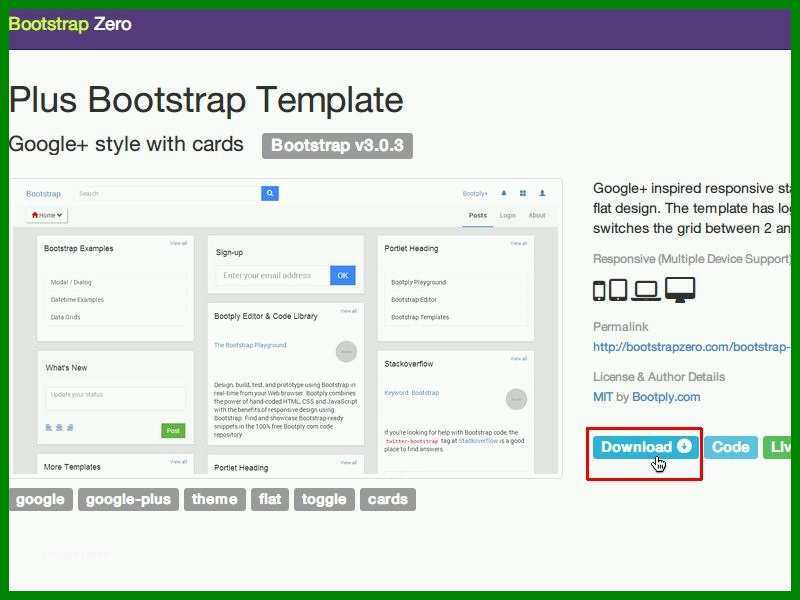Switch to the Posts tab in preview

tap(478, 215)
